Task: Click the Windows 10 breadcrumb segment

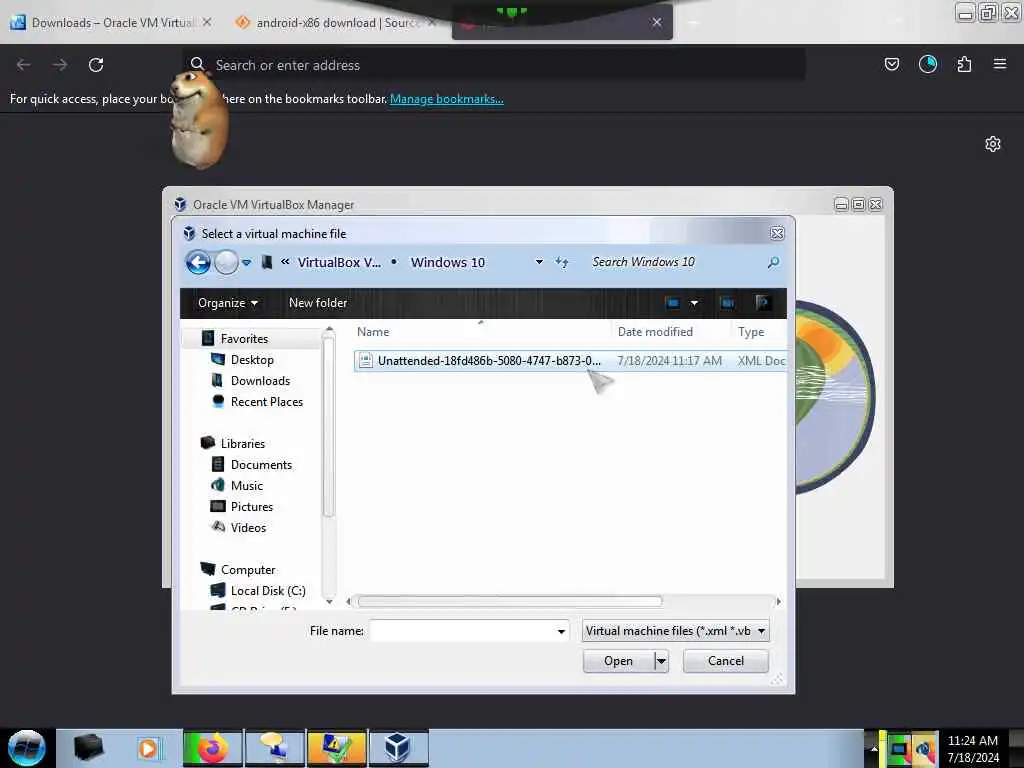Action: coord(447,262)
